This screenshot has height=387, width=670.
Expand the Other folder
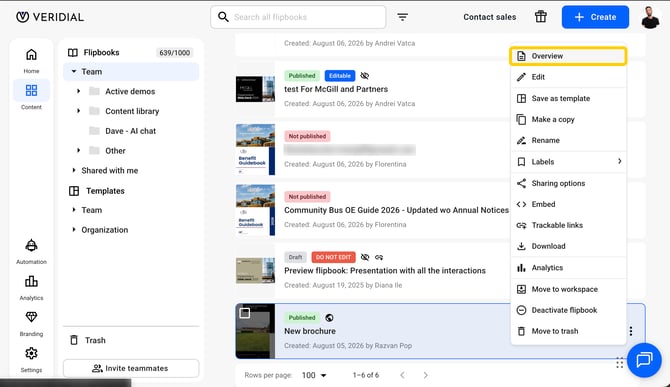point(78,150)
